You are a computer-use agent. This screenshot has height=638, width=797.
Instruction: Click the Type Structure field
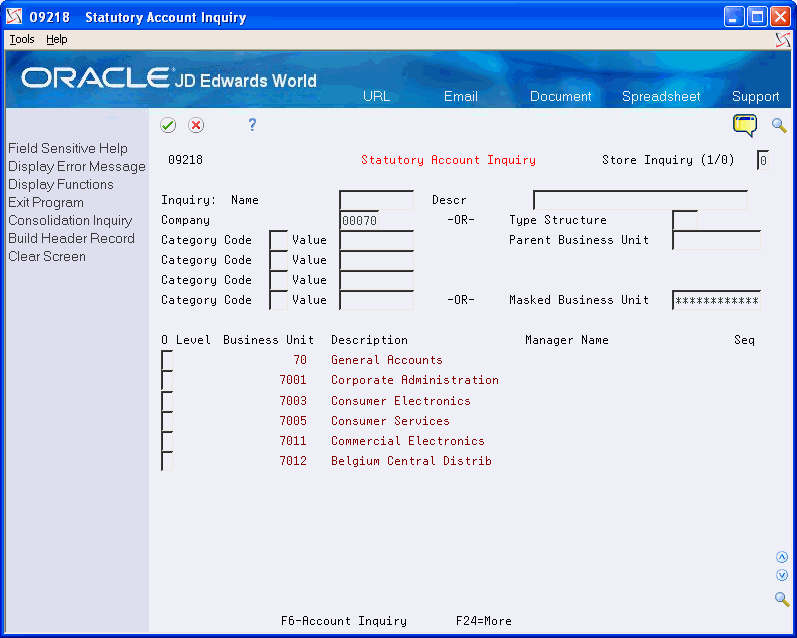pos(685,220)
